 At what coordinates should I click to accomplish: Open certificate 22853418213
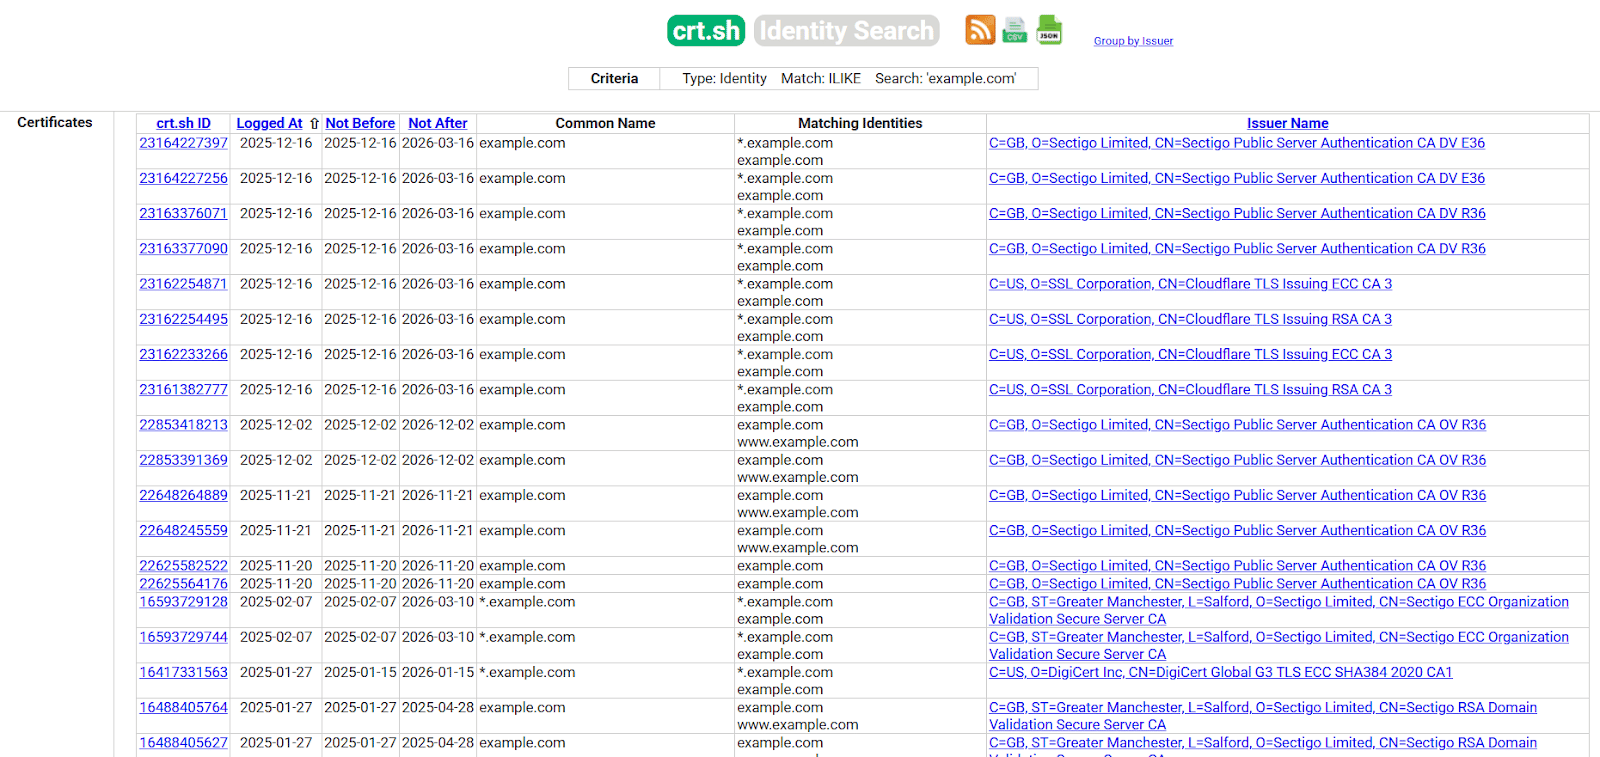[183, 425]
